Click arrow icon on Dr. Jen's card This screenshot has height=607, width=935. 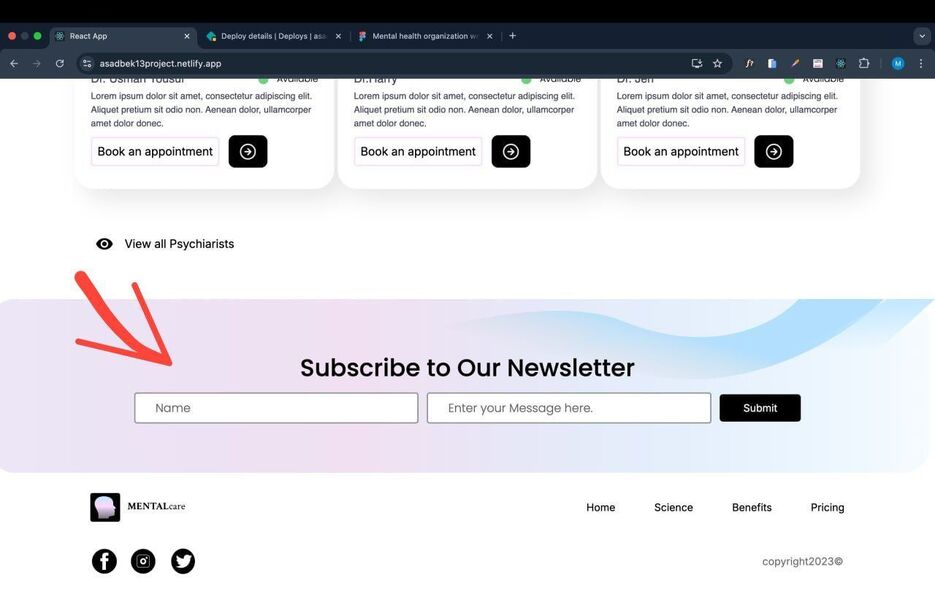point(774,151)
